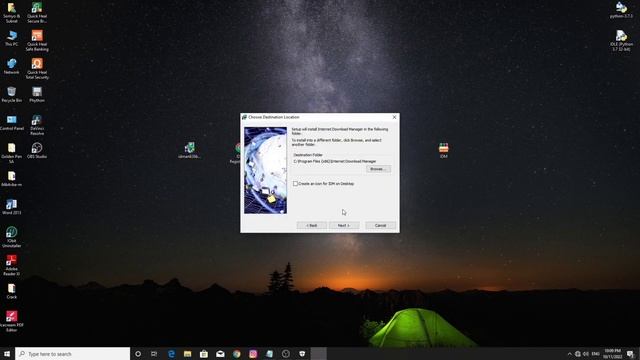Open network settings from system tray

(578, 353)
